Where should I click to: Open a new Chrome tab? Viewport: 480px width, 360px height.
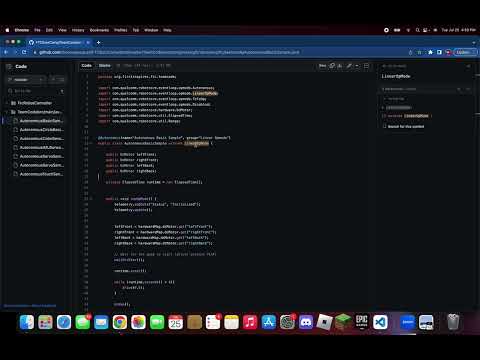(x=98, y=42)
